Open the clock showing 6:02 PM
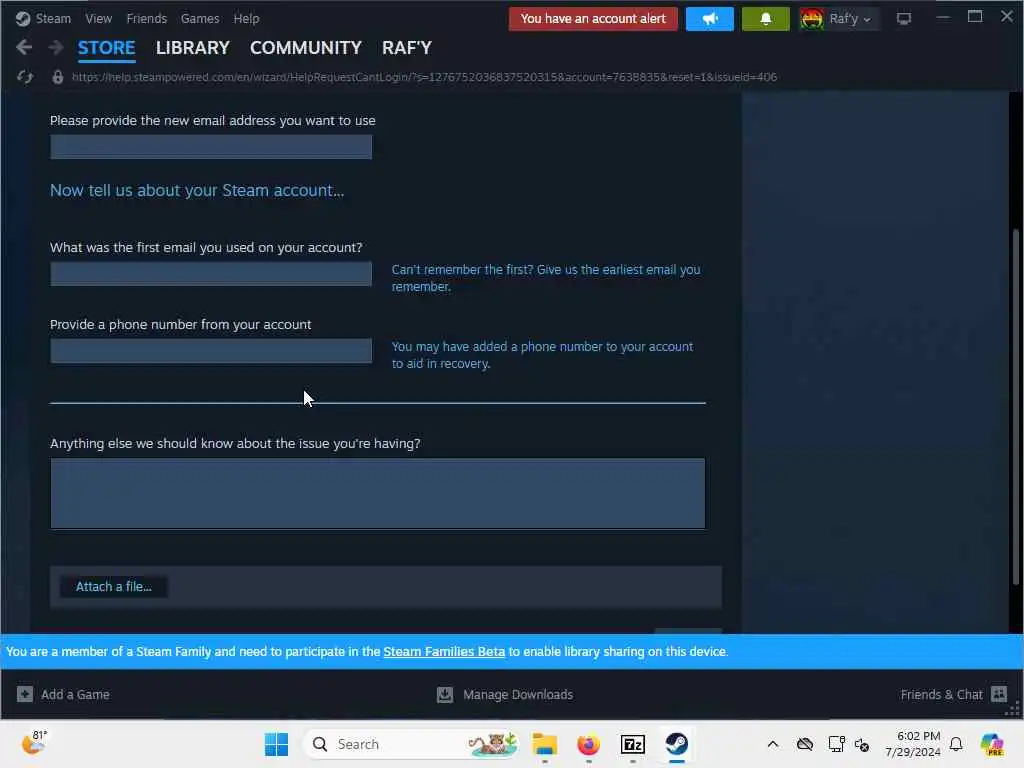This screenshot has height=768, width=1024. [913, 744]
